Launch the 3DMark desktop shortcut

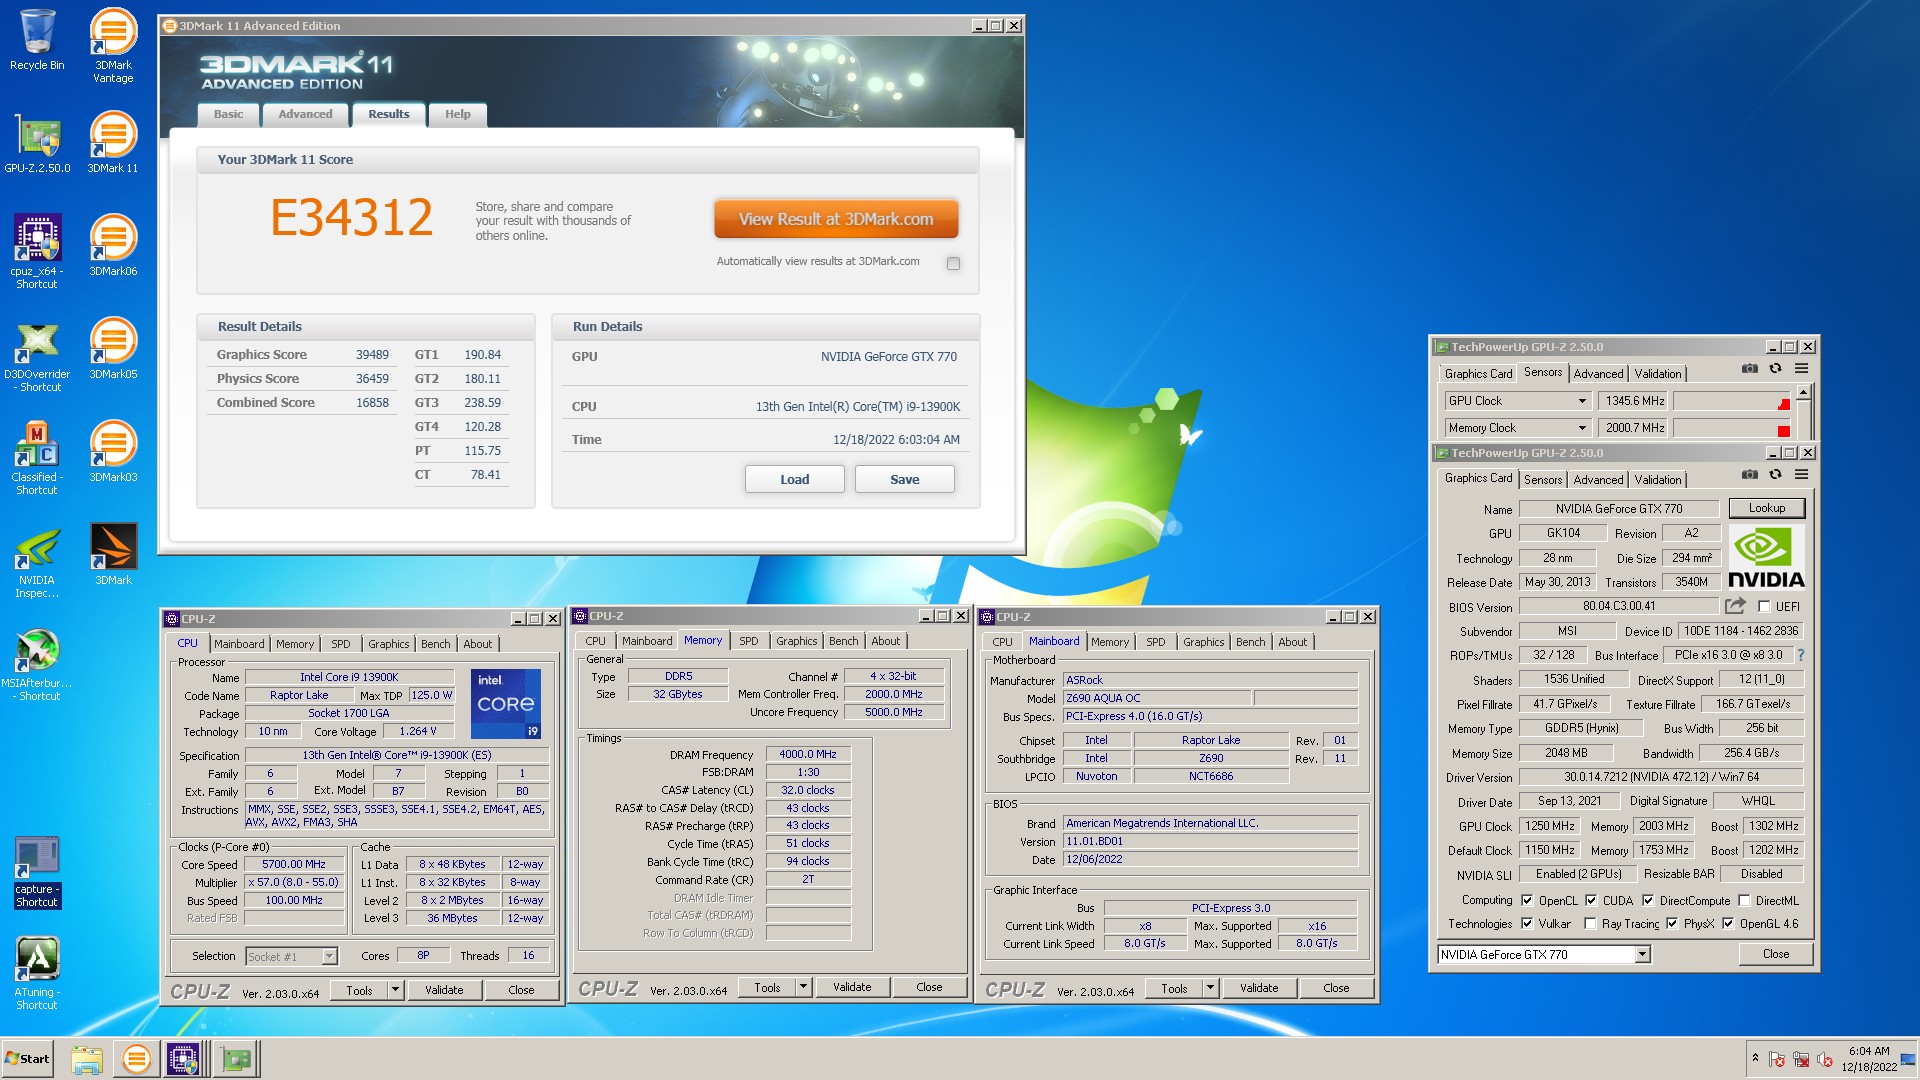click(113, 555)
